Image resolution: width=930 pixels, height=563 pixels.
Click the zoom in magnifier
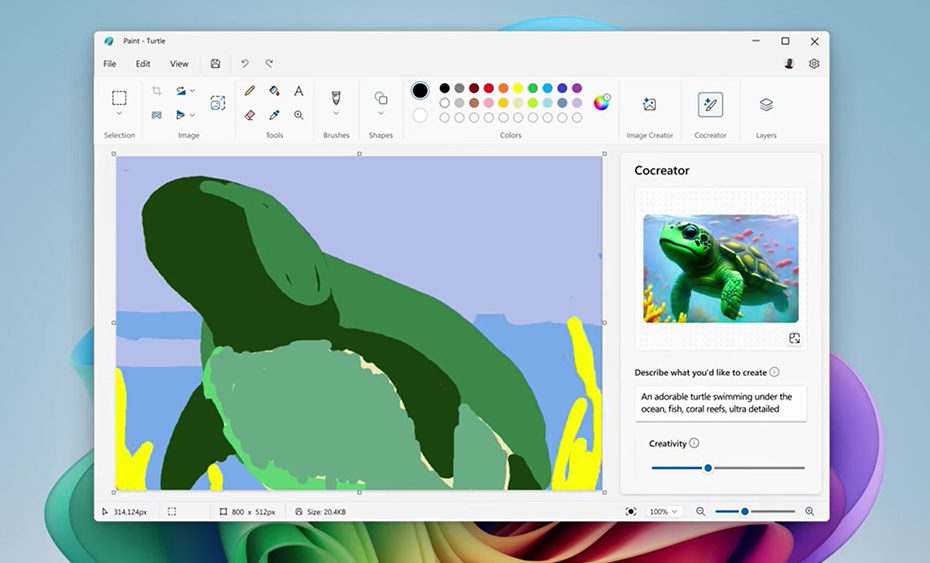click(810, 511)
